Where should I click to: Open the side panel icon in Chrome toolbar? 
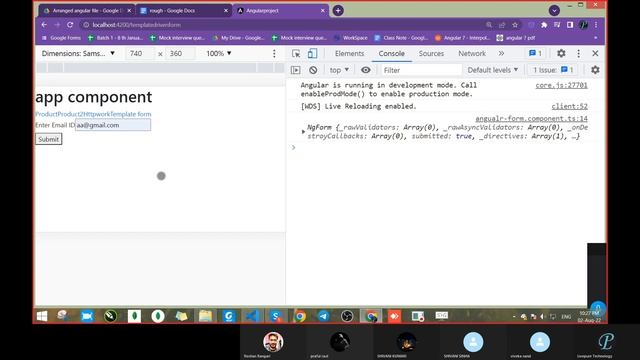click(570, 25)
